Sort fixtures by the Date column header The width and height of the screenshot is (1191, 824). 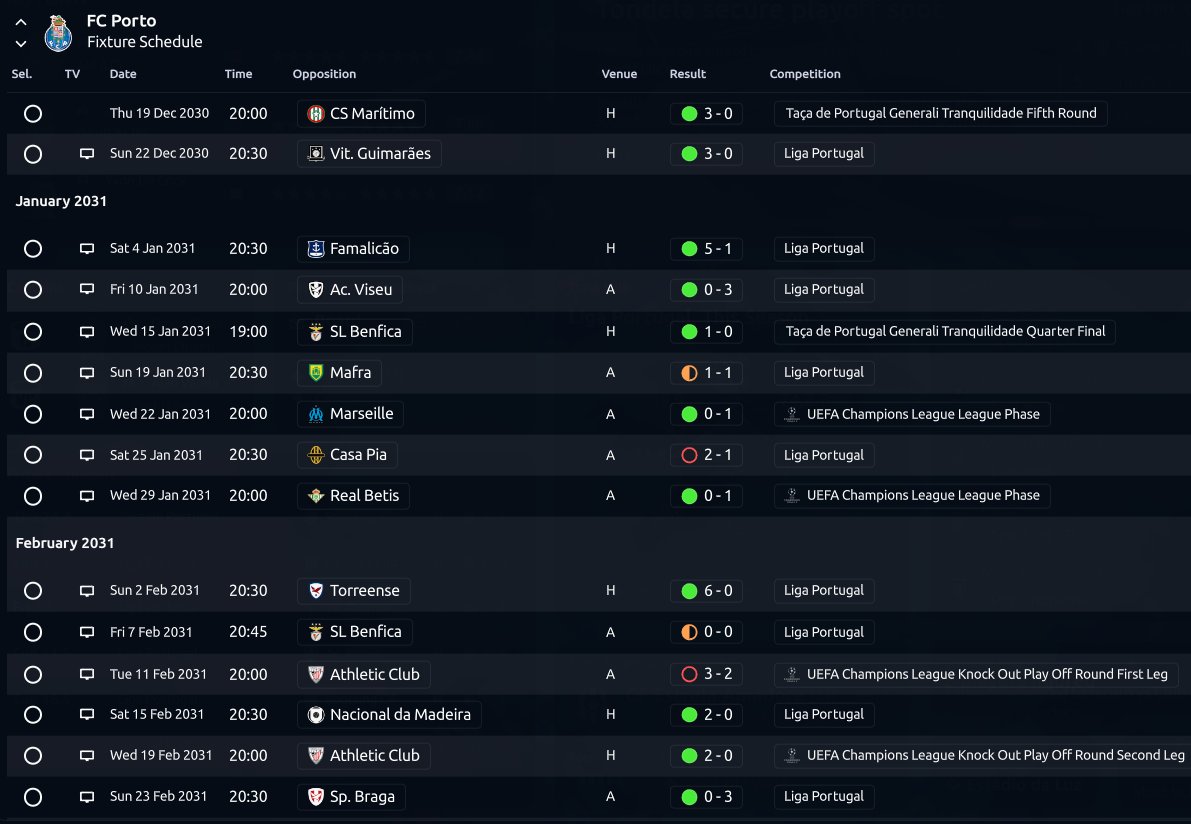pos(123,74)
